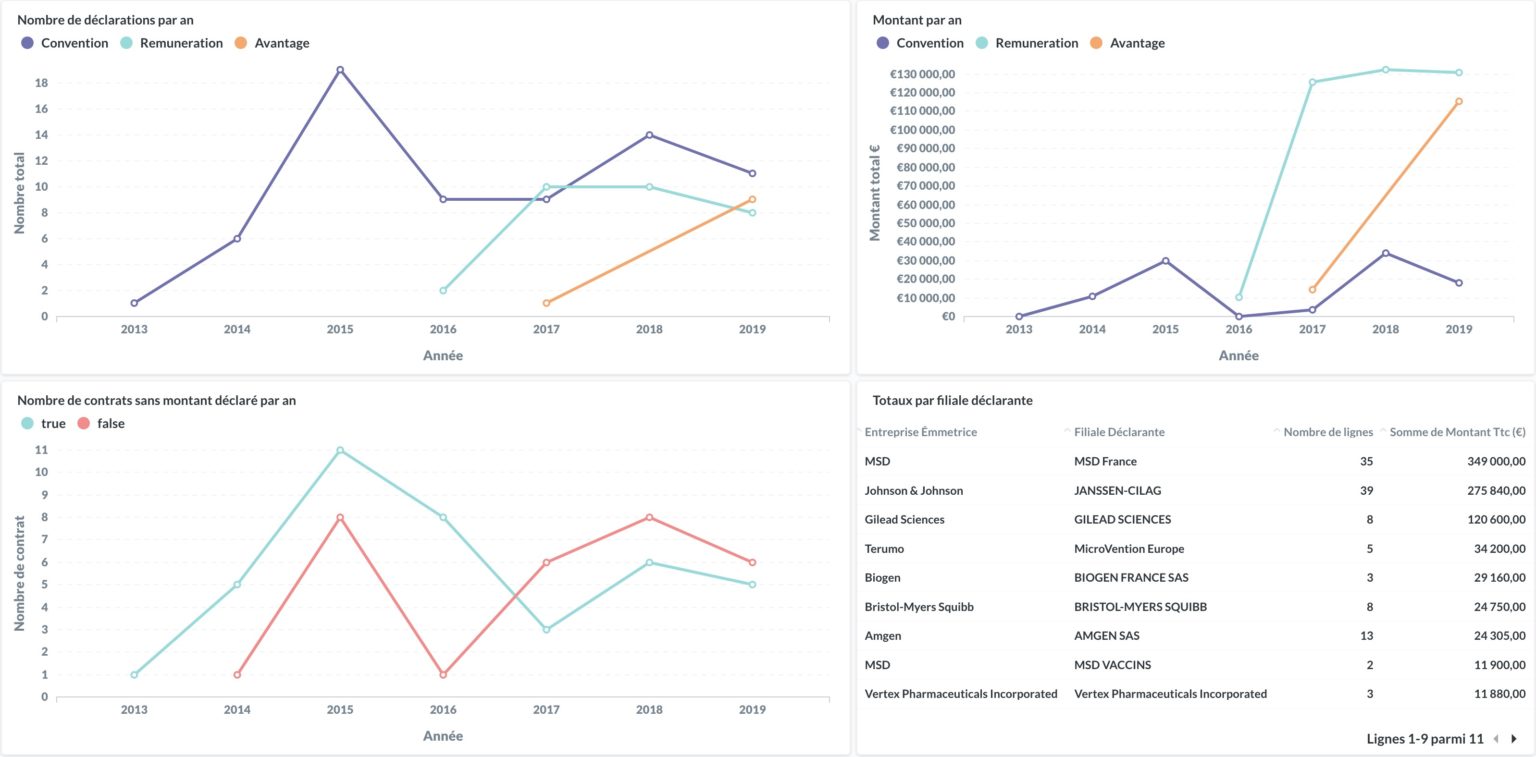
Task: Toggle Convention series in the Montant par an legend
Action: tap(920, 43)
